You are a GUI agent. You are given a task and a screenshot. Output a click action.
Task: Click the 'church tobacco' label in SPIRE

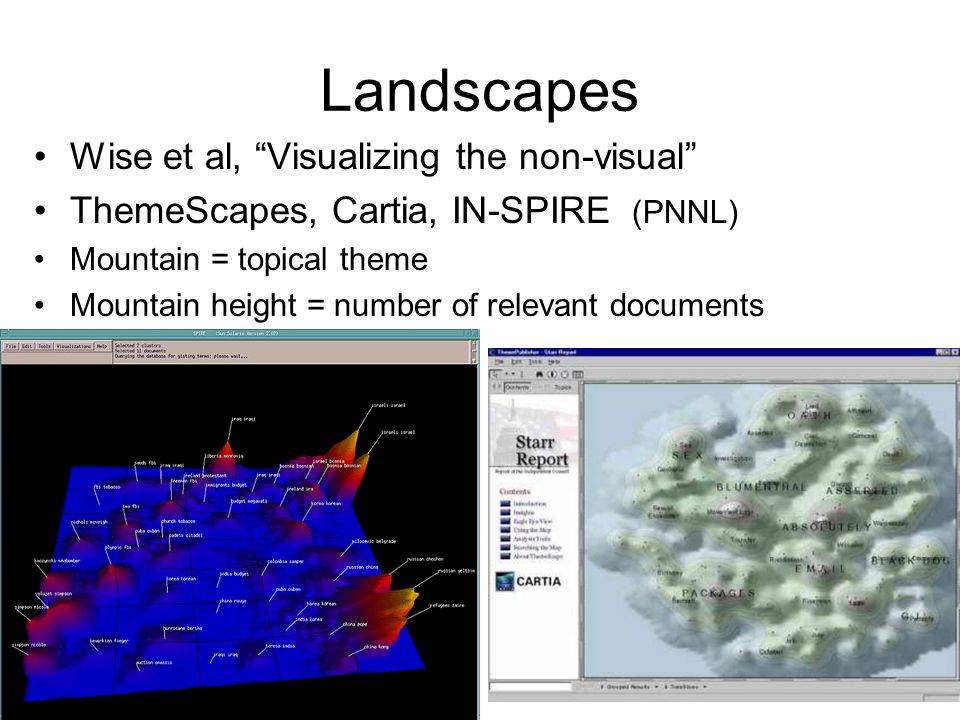point(178,521)
